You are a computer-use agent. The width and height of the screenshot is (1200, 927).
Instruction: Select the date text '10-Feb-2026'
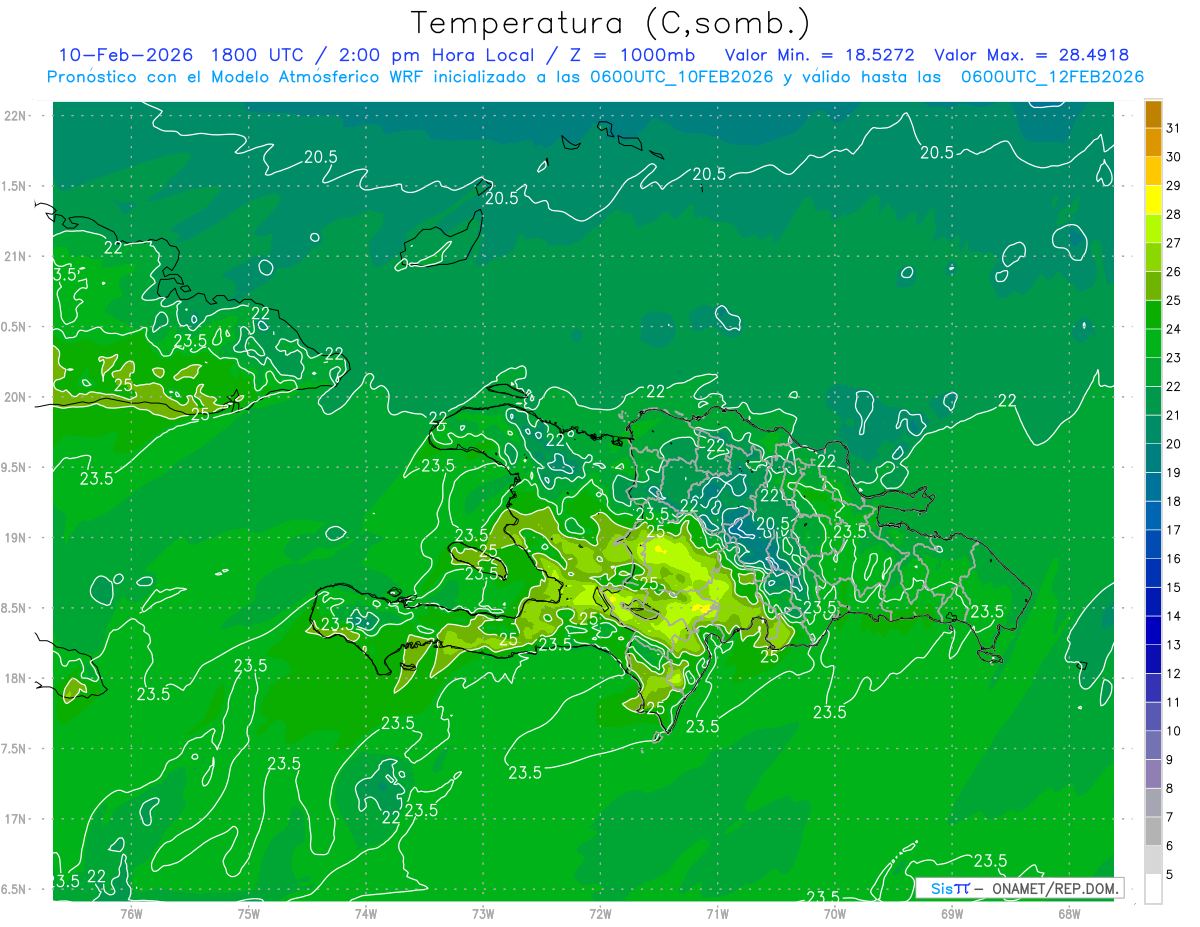coord(127,55)
